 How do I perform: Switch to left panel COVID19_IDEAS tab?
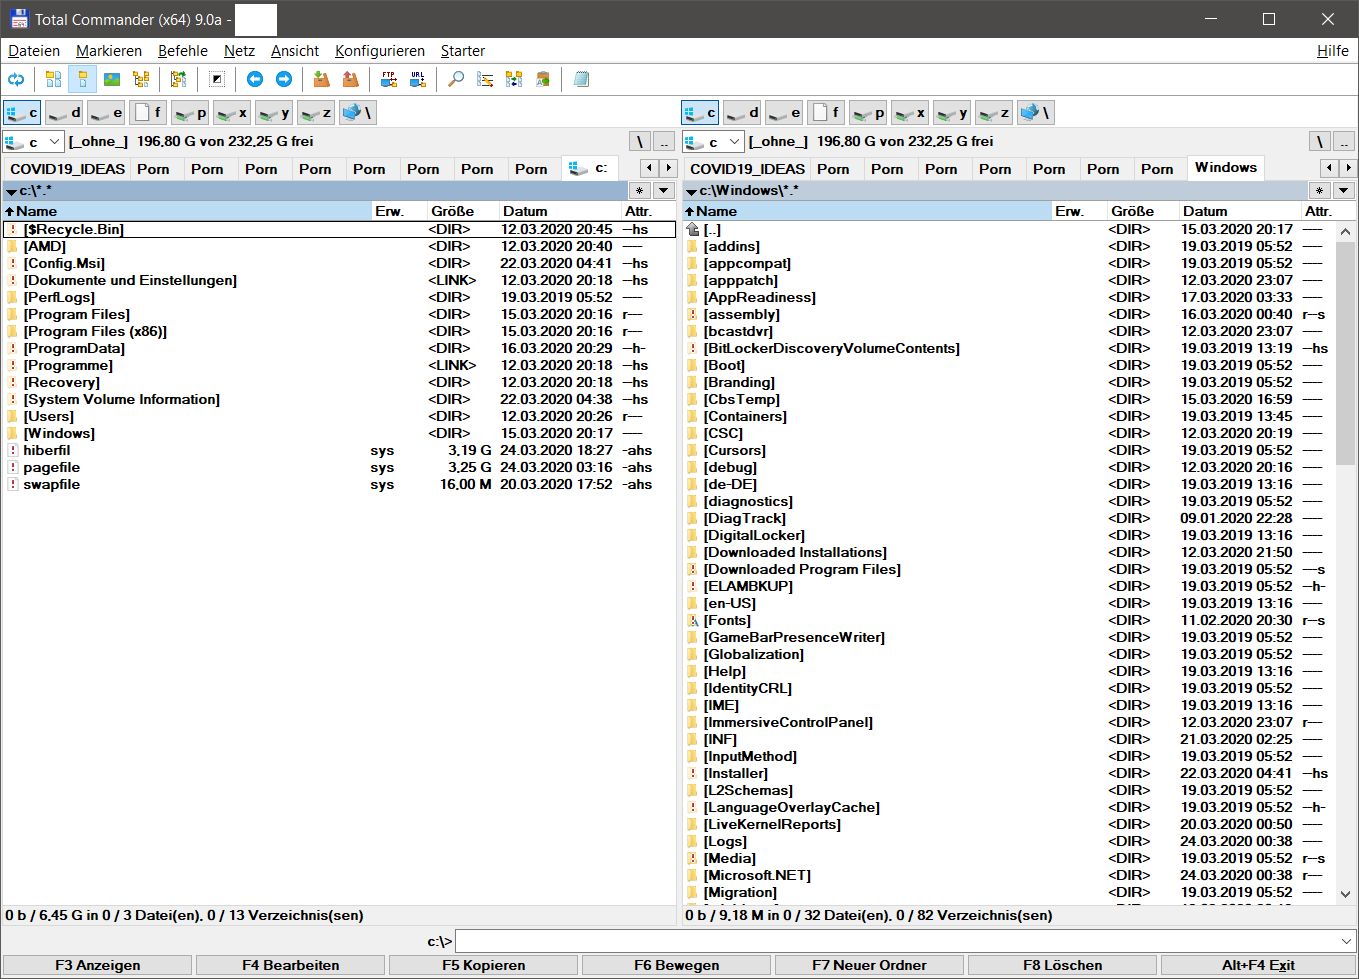67,169
